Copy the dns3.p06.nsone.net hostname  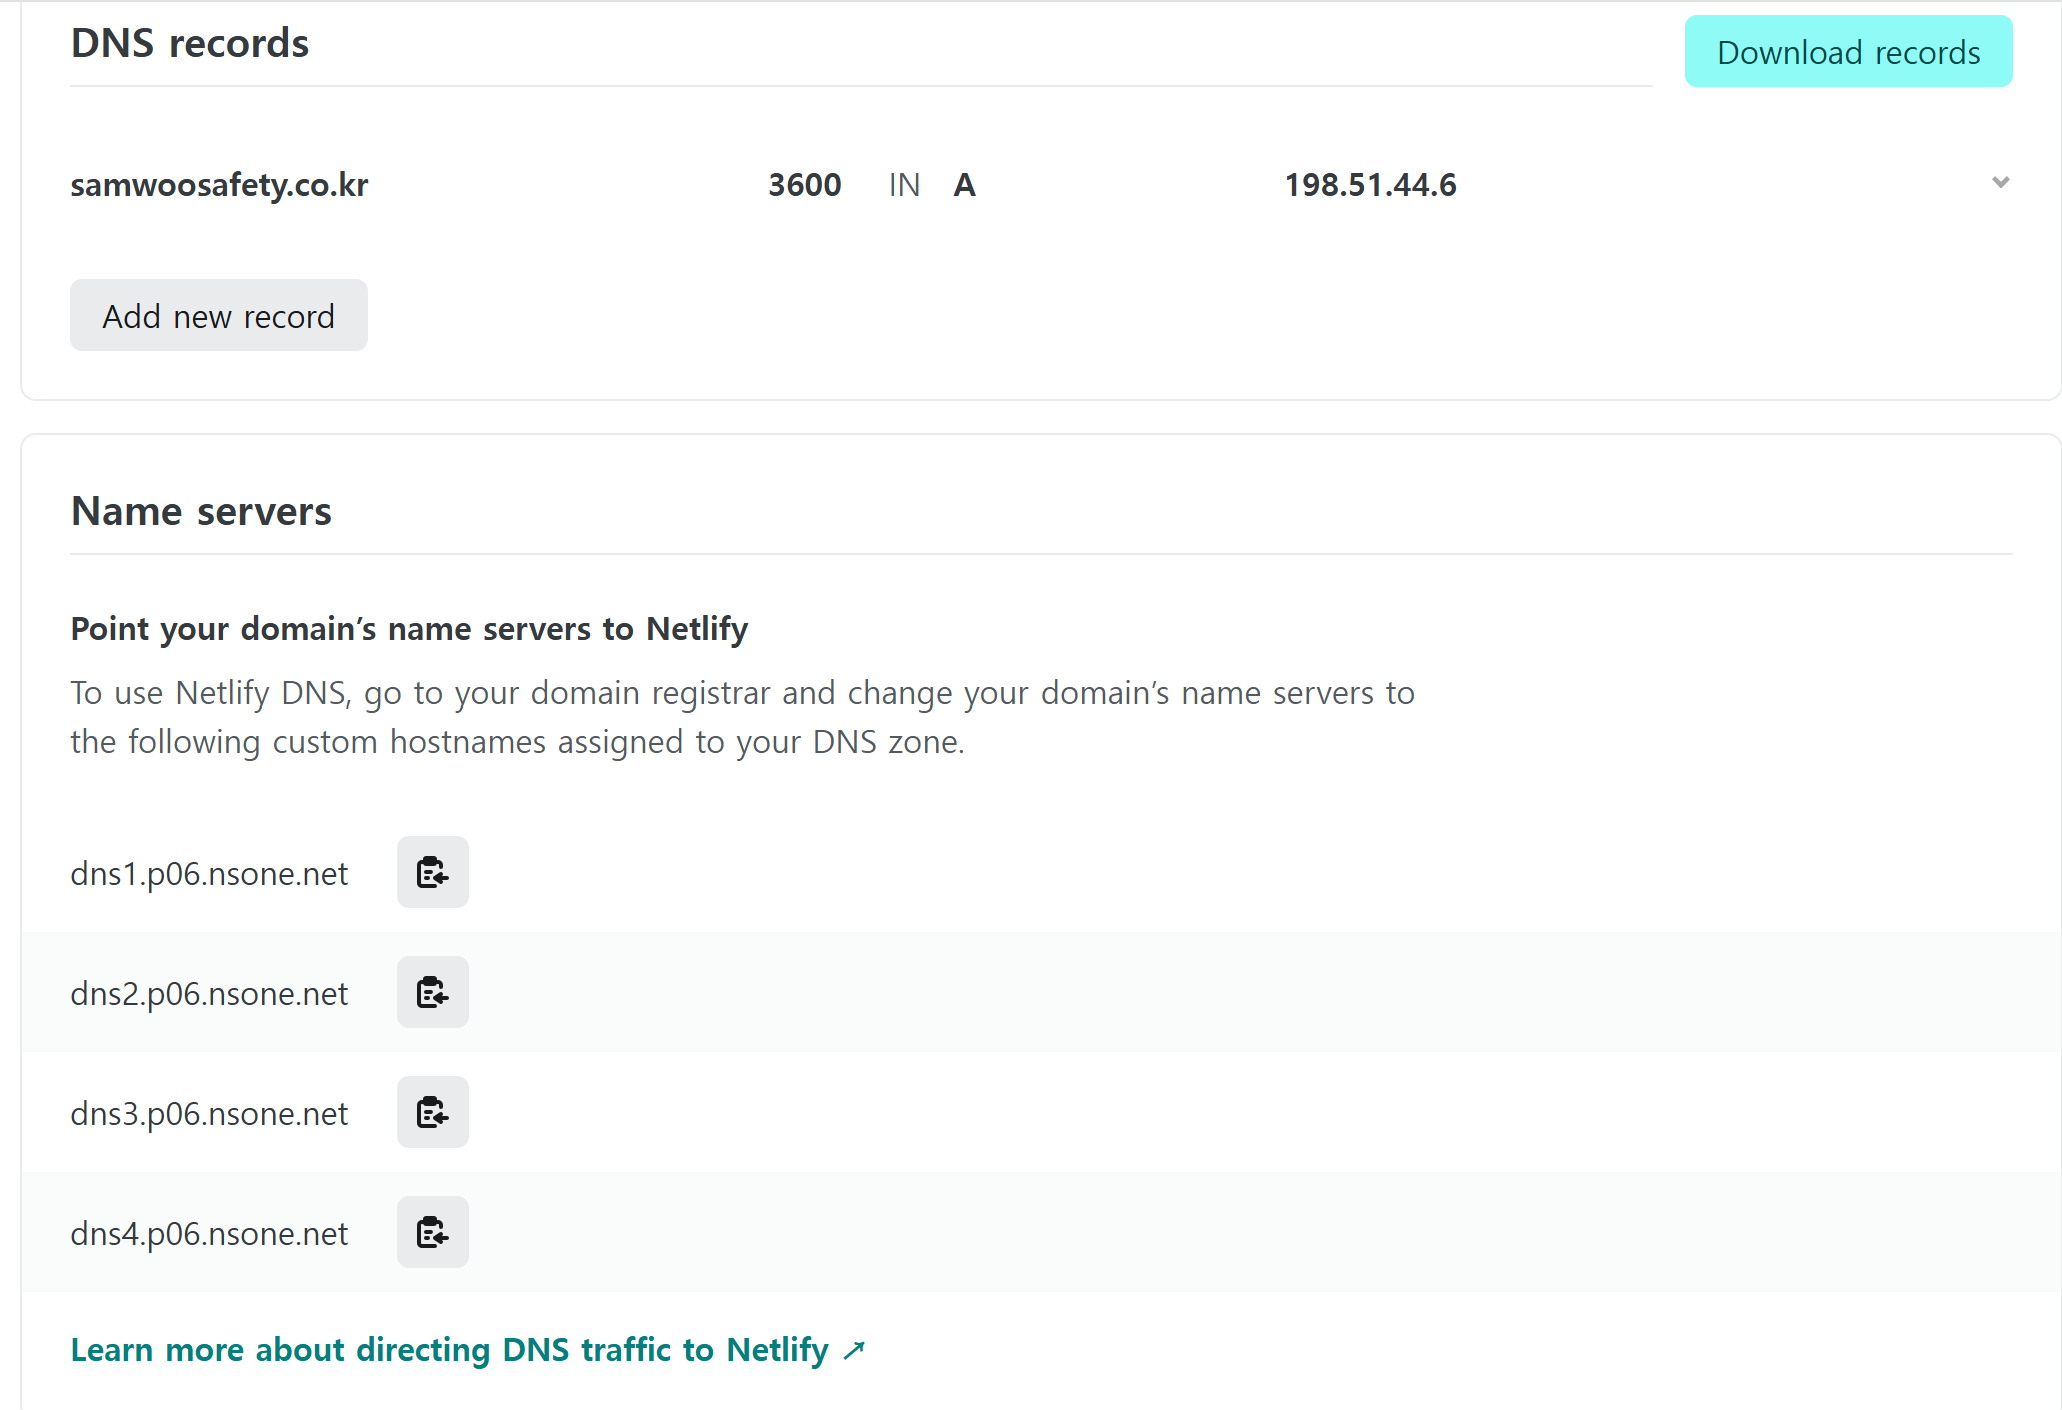coord(432,1112)
